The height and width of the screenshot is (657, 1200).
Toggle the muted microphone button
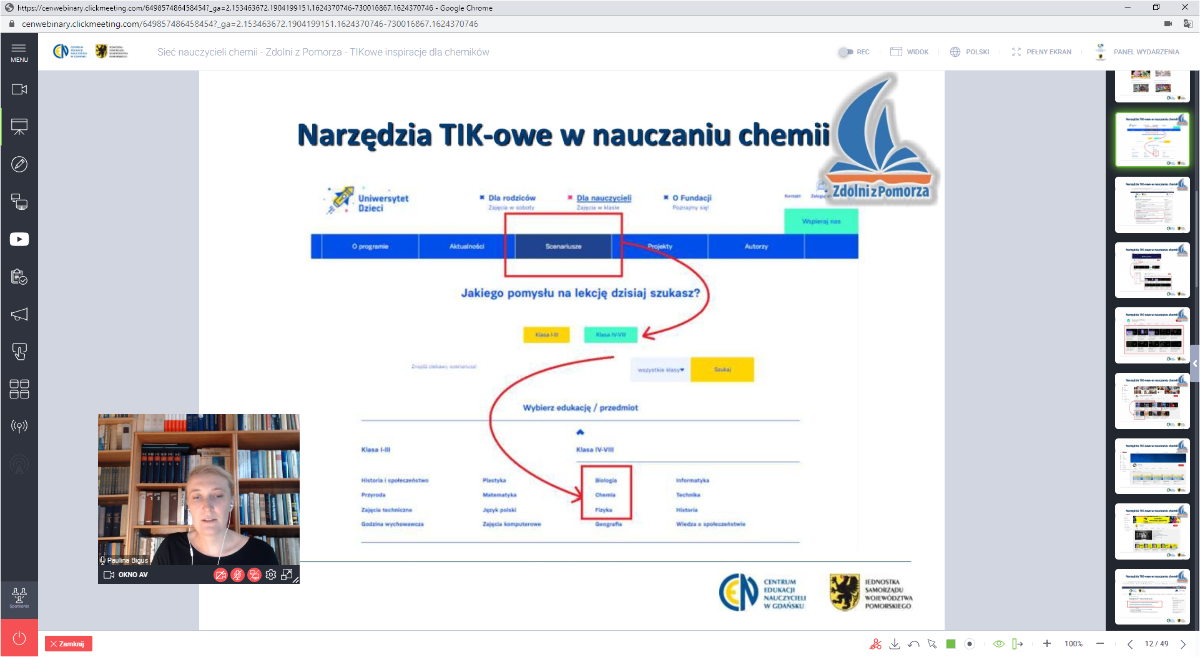[238, 575]
